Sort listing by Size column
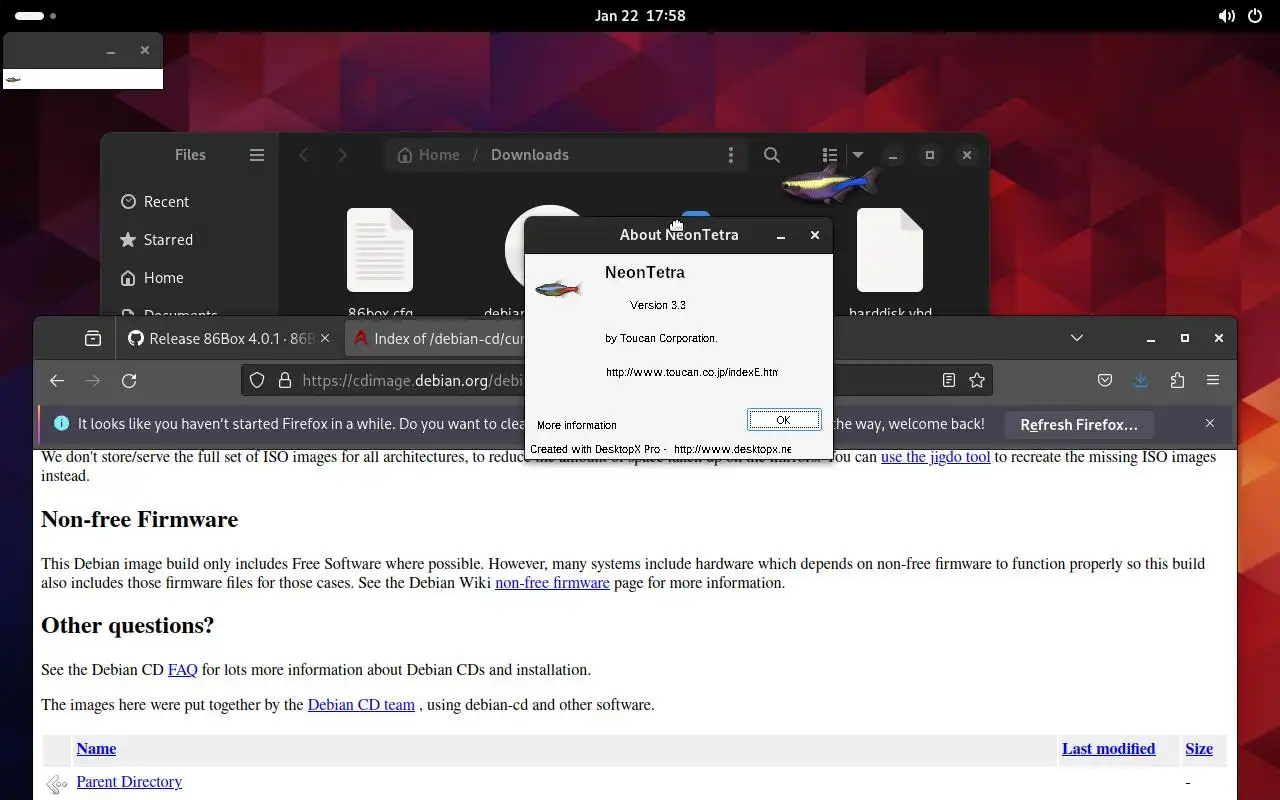Screen dimensions: 1280x800 tap(1199, 749)
